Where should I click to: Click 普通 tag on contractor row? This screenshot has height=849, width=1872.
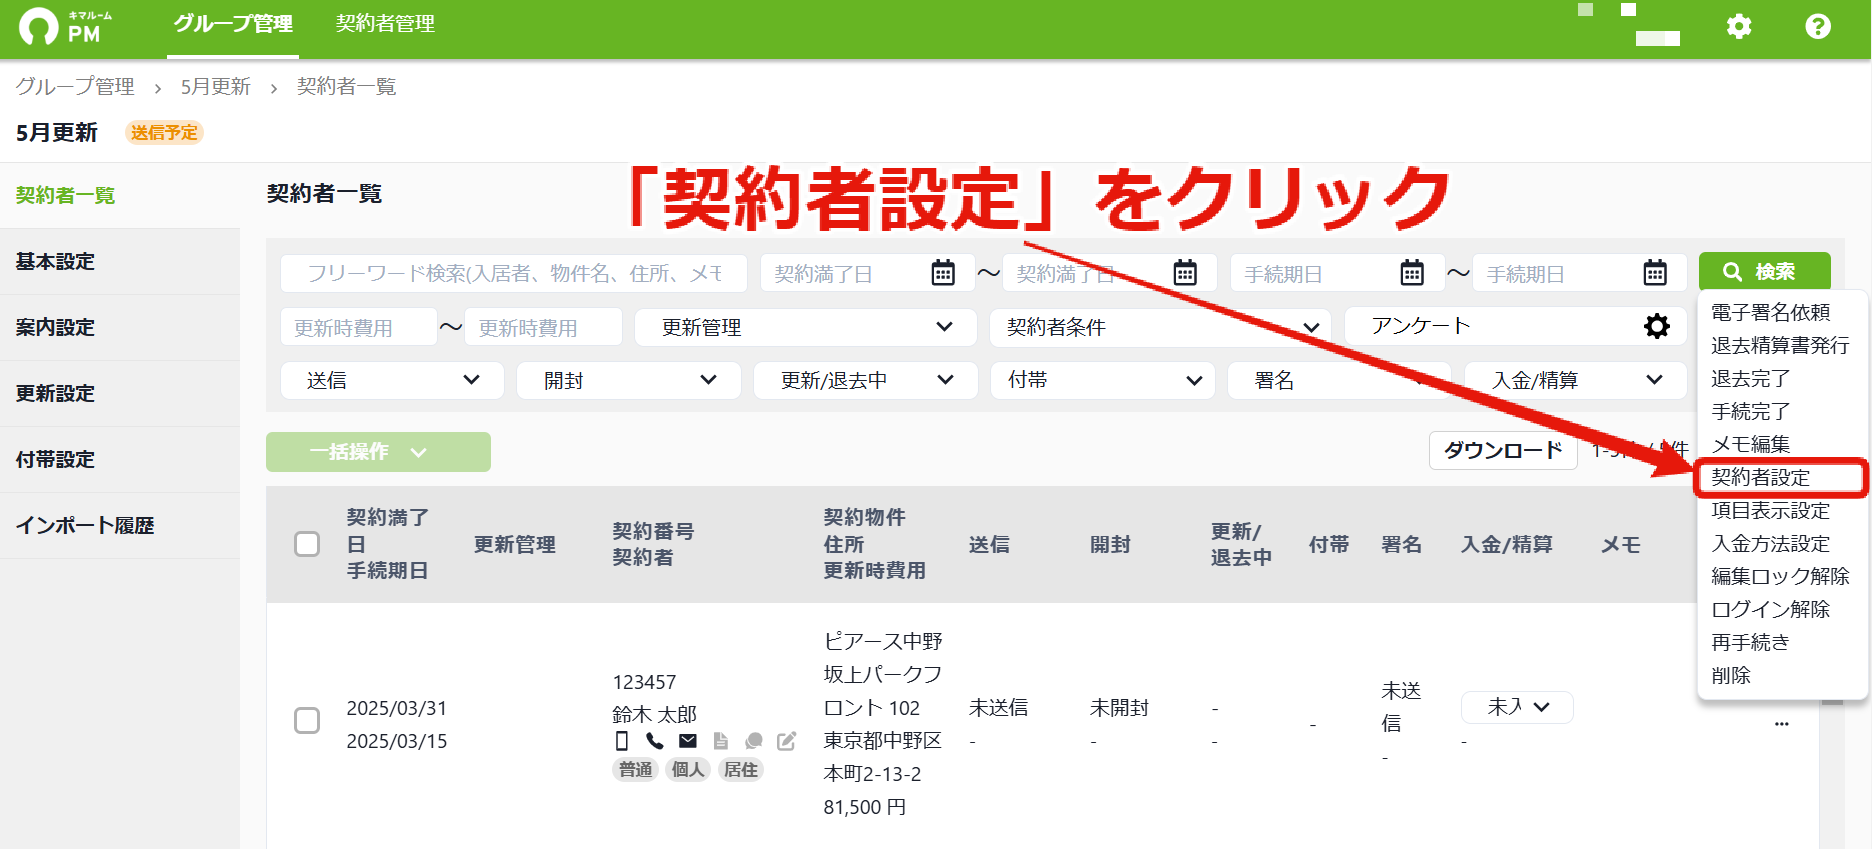point(635,769)
